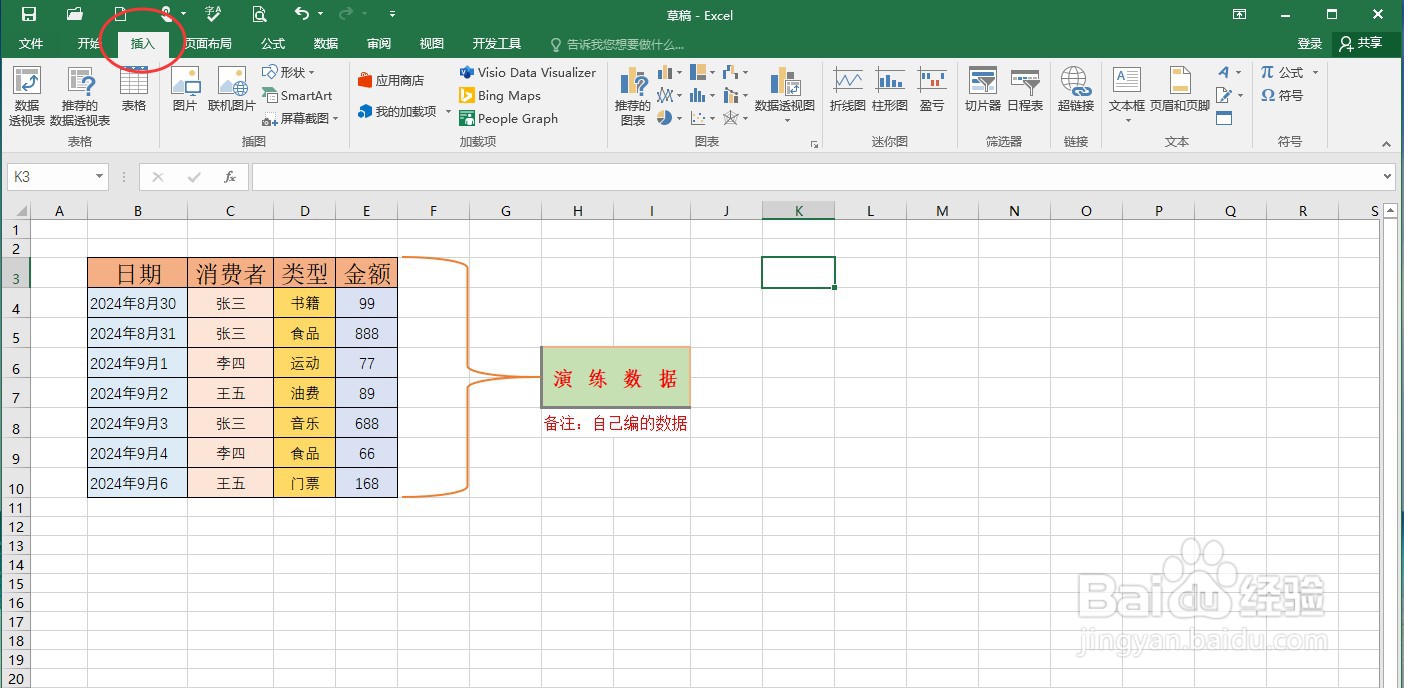1404x688 pixels.
Task: Insert Online Pictures (联机图片)
Action: (x=232, y=88)
